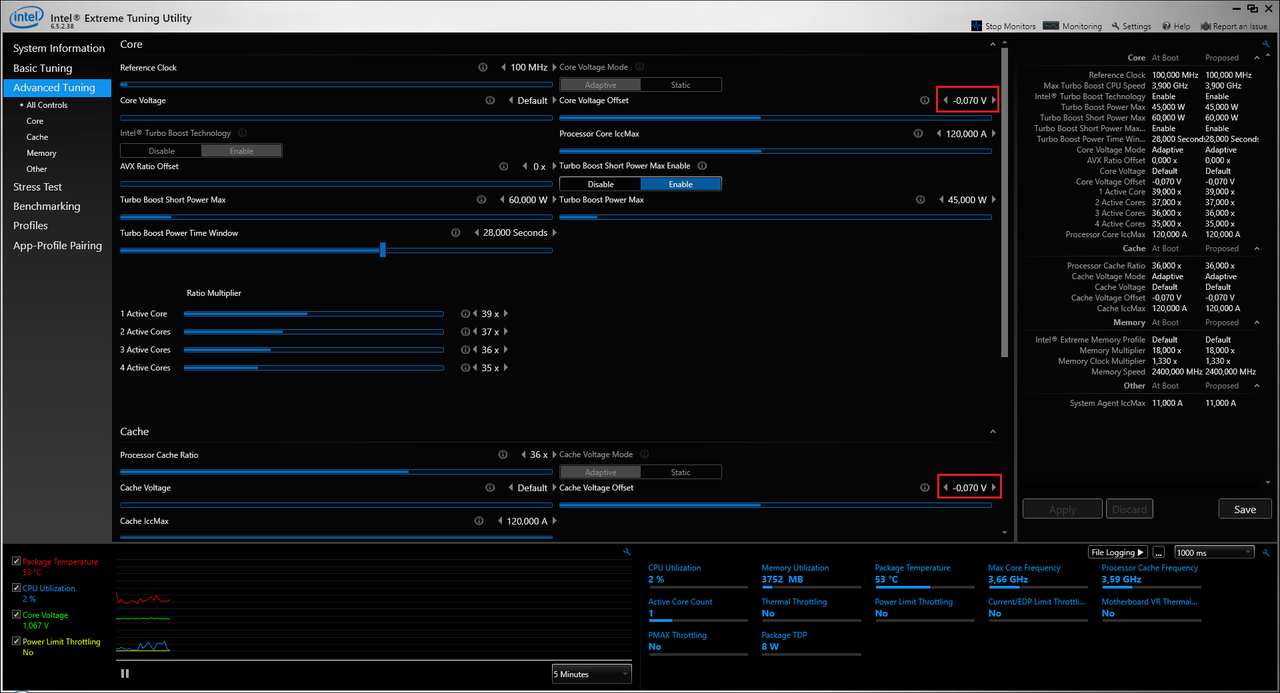Jump to Memory under Advanced Tuning

[x=42, y=153]
